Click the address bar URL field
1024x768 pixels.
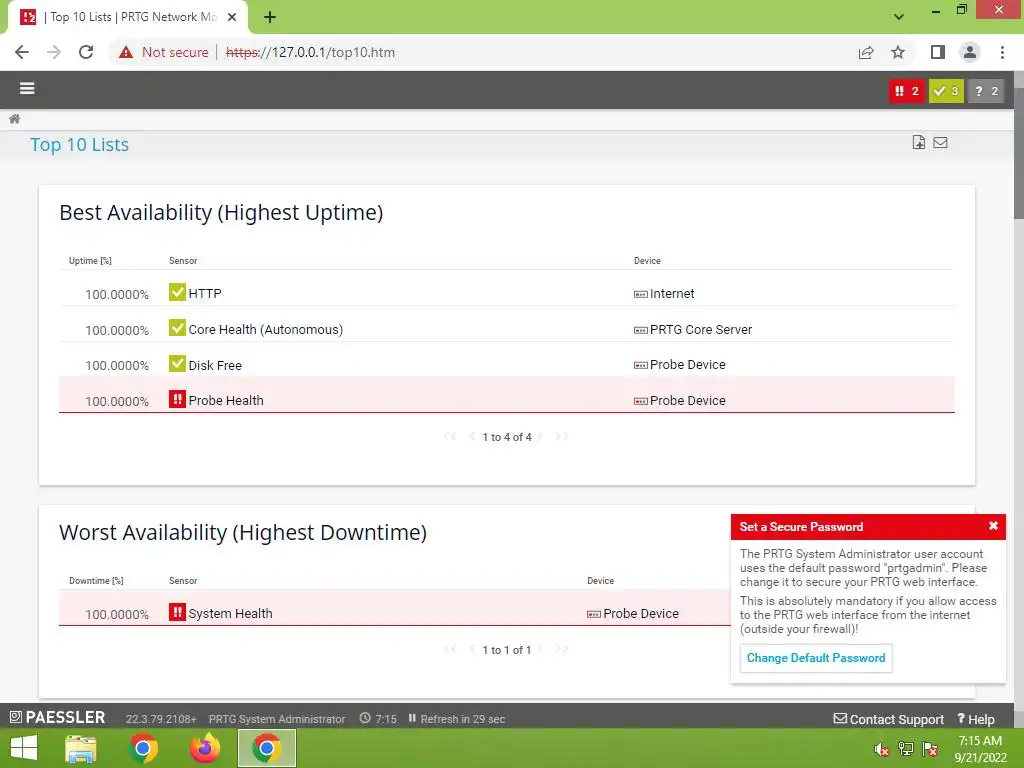pos(310,52)
